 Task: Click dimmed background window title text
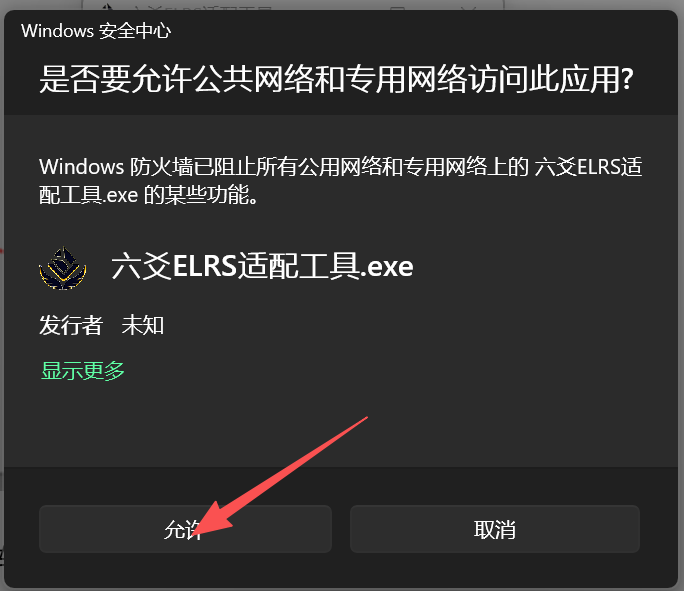[x=203, y=7]
